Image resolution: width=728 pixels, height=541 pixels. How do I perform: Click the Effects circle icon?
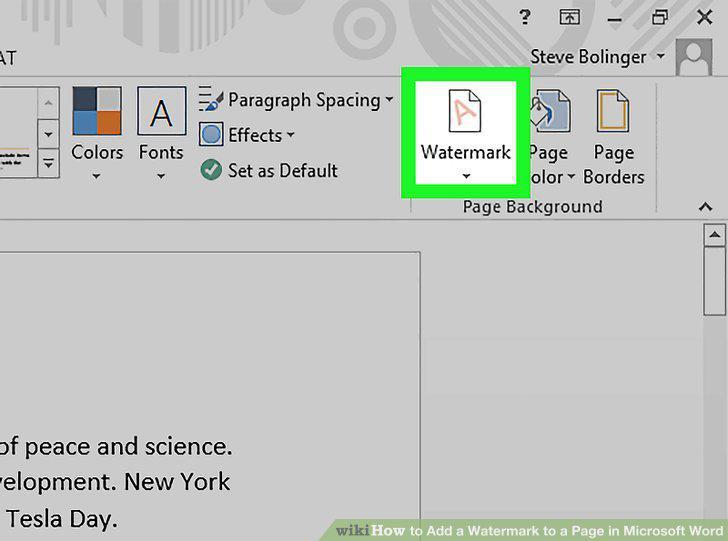[211, 135]
